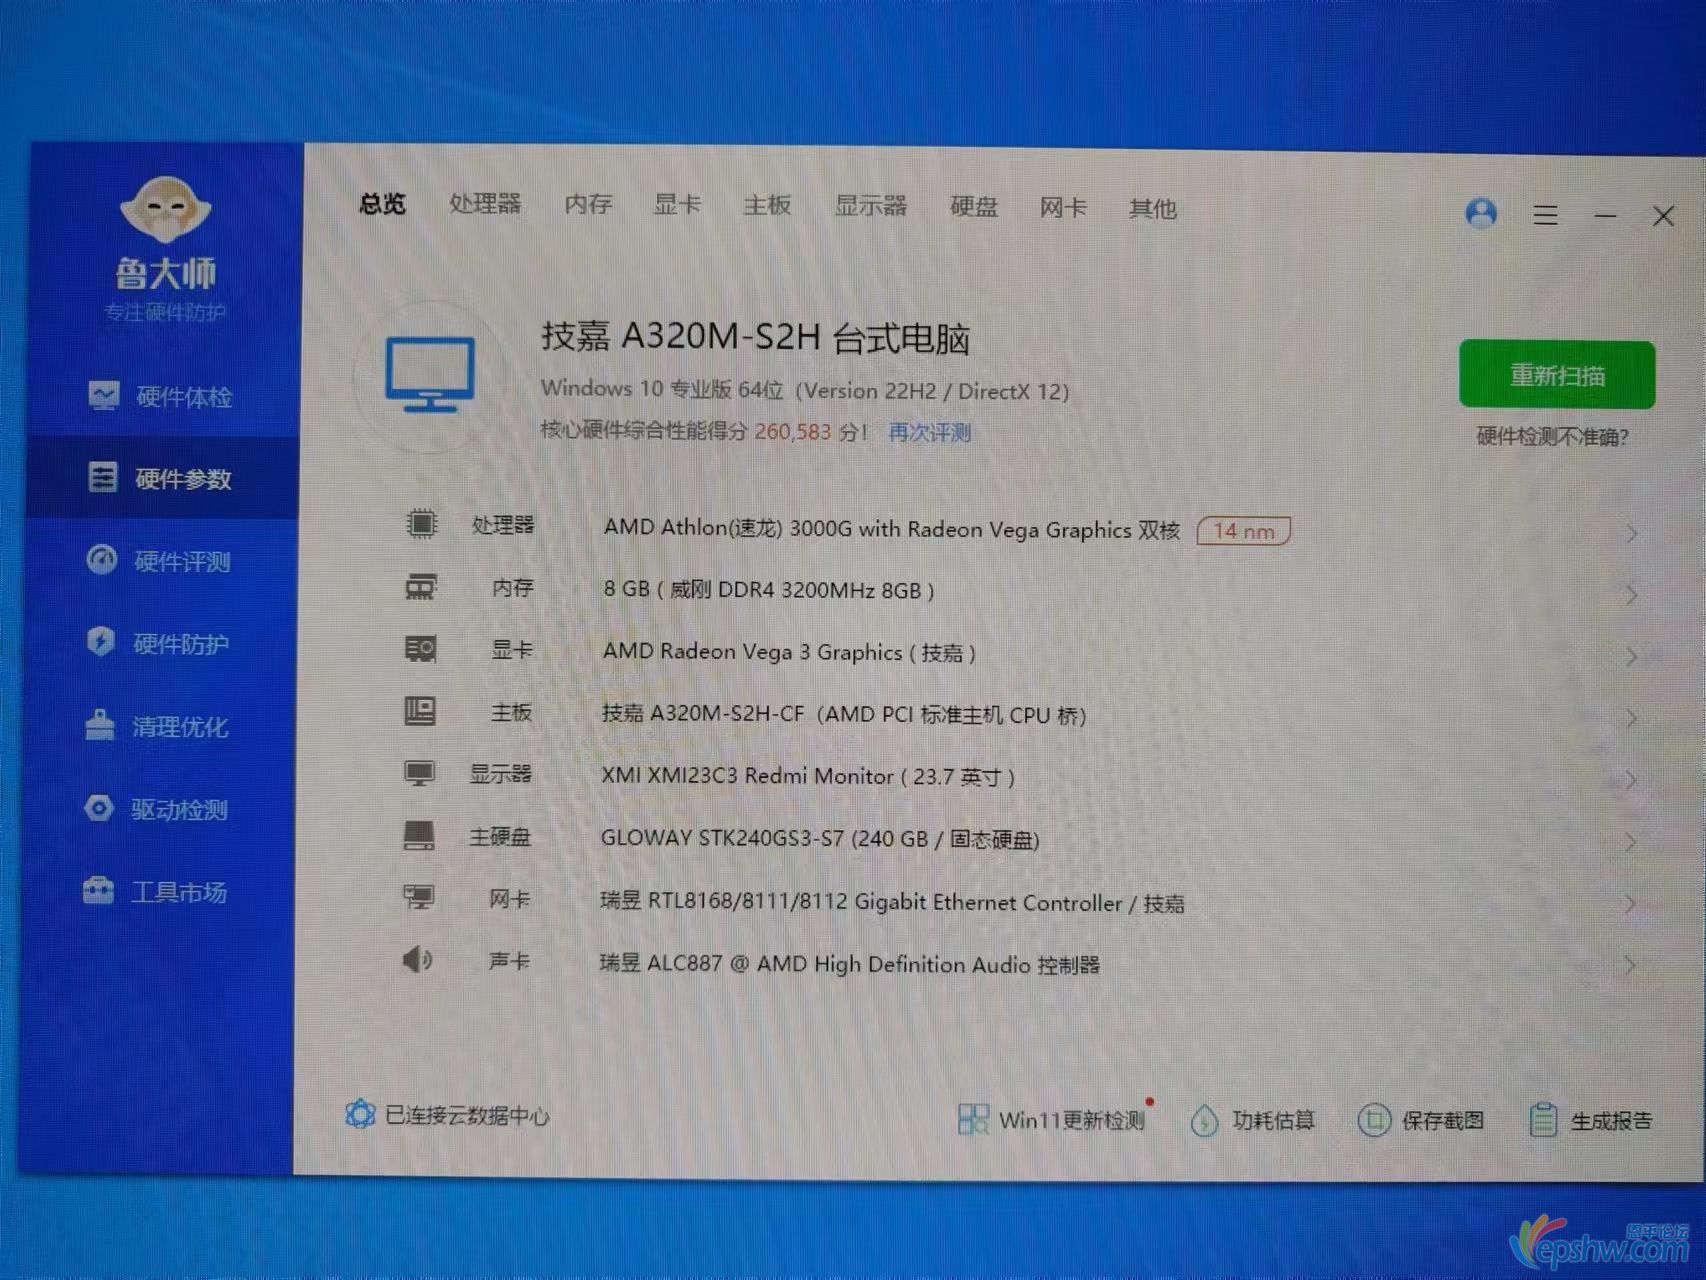Click the 显示器 monitor row icon

(419, 773)
